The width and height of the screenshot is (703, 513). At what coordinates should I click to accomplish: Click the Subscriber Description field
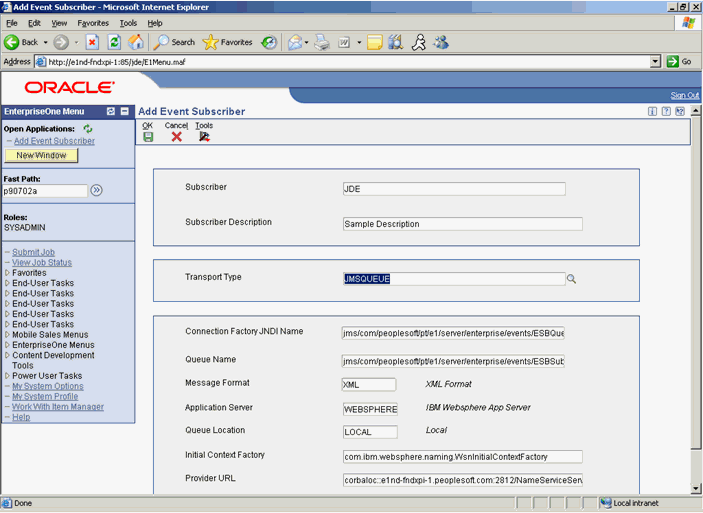tap(462, 224)
